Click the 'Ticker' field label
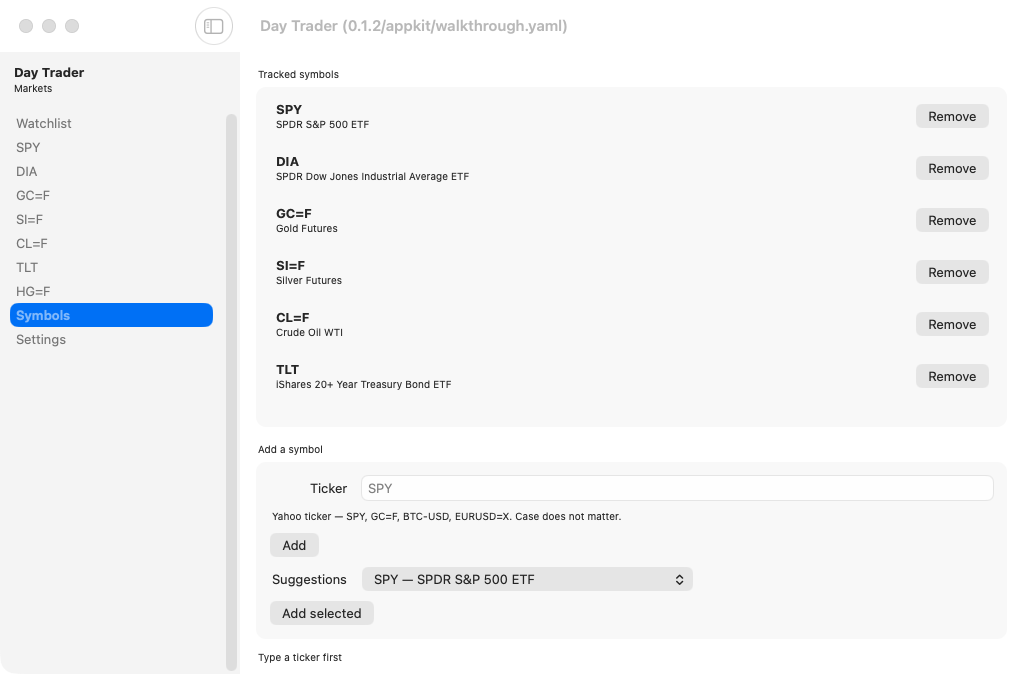This screenshot has height=674, width=1024. (328, 489)
